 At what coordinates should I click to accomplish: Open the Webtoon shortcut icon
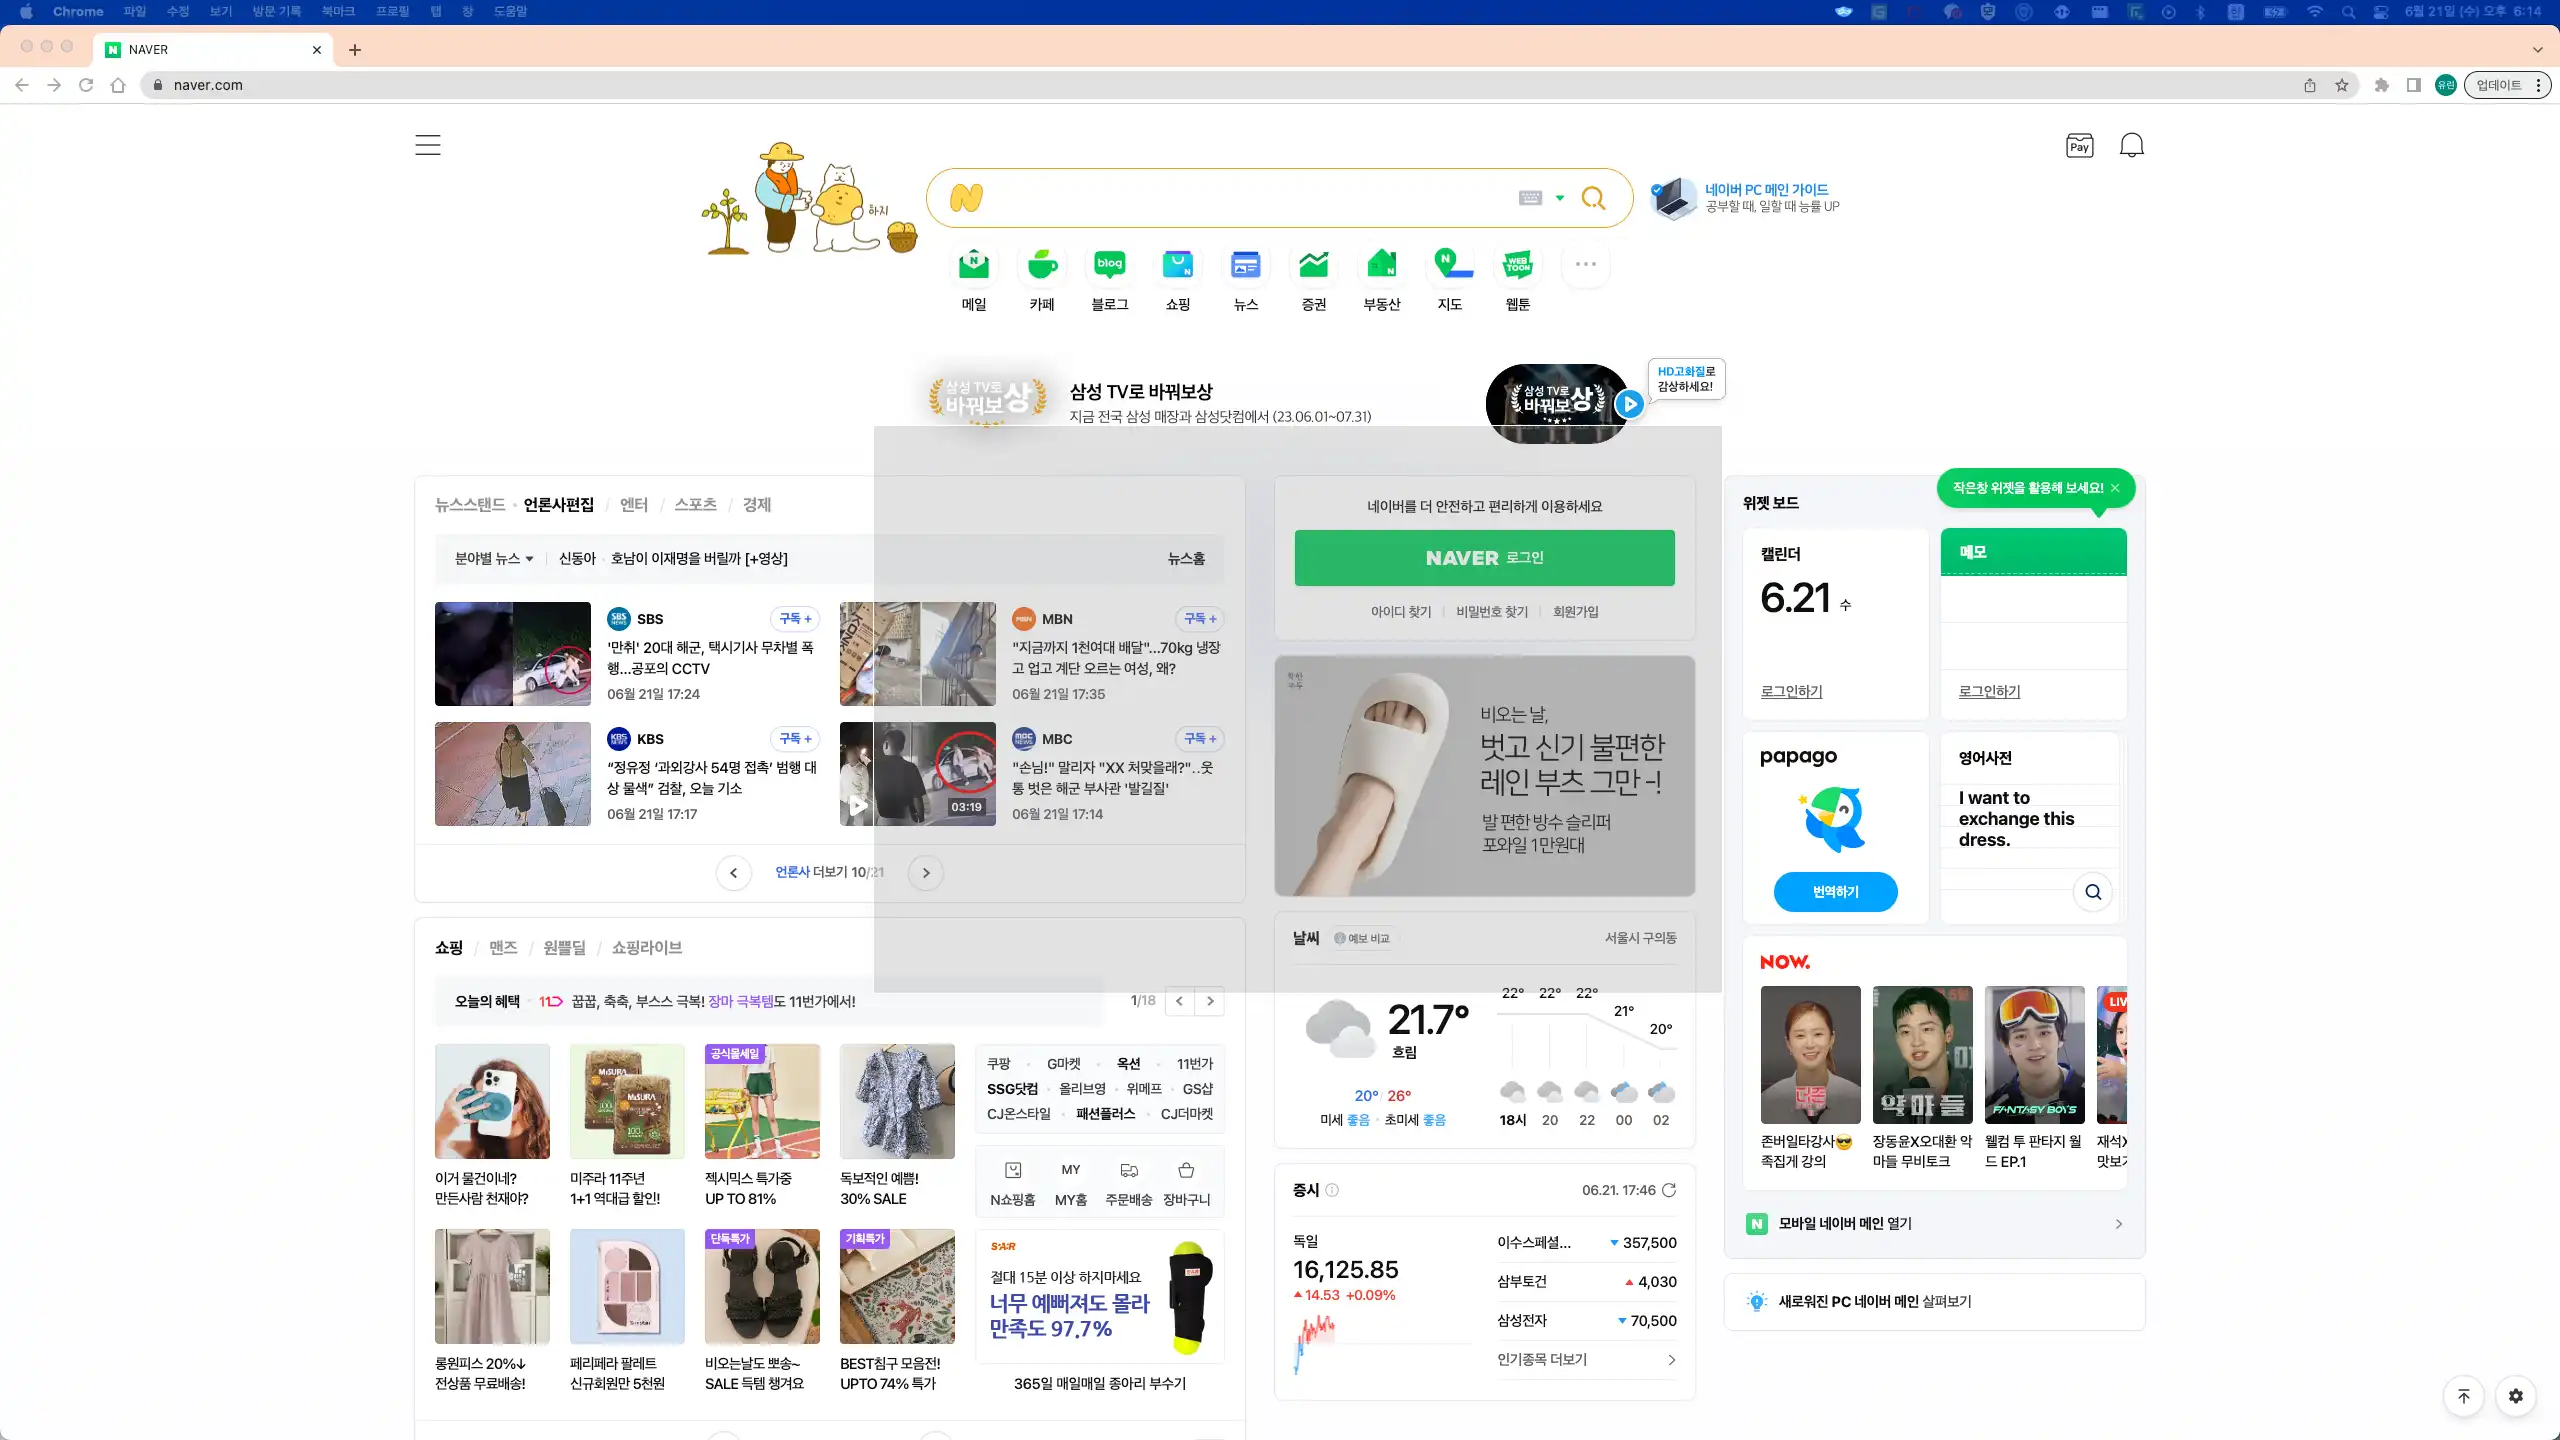(1517, 266)
